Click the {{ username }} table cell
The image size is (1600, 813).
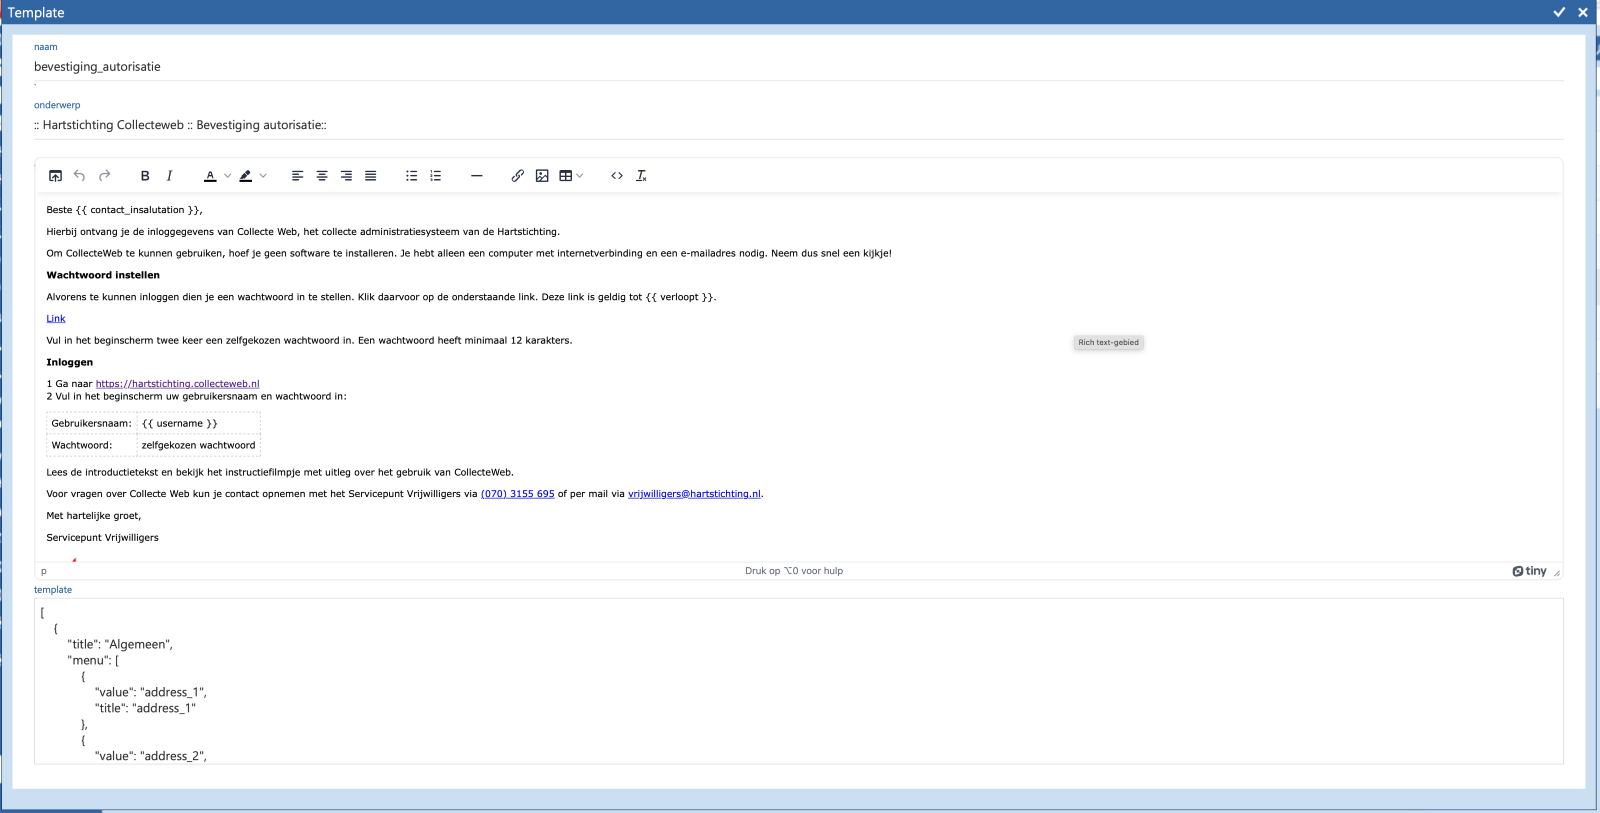[198, 423]
